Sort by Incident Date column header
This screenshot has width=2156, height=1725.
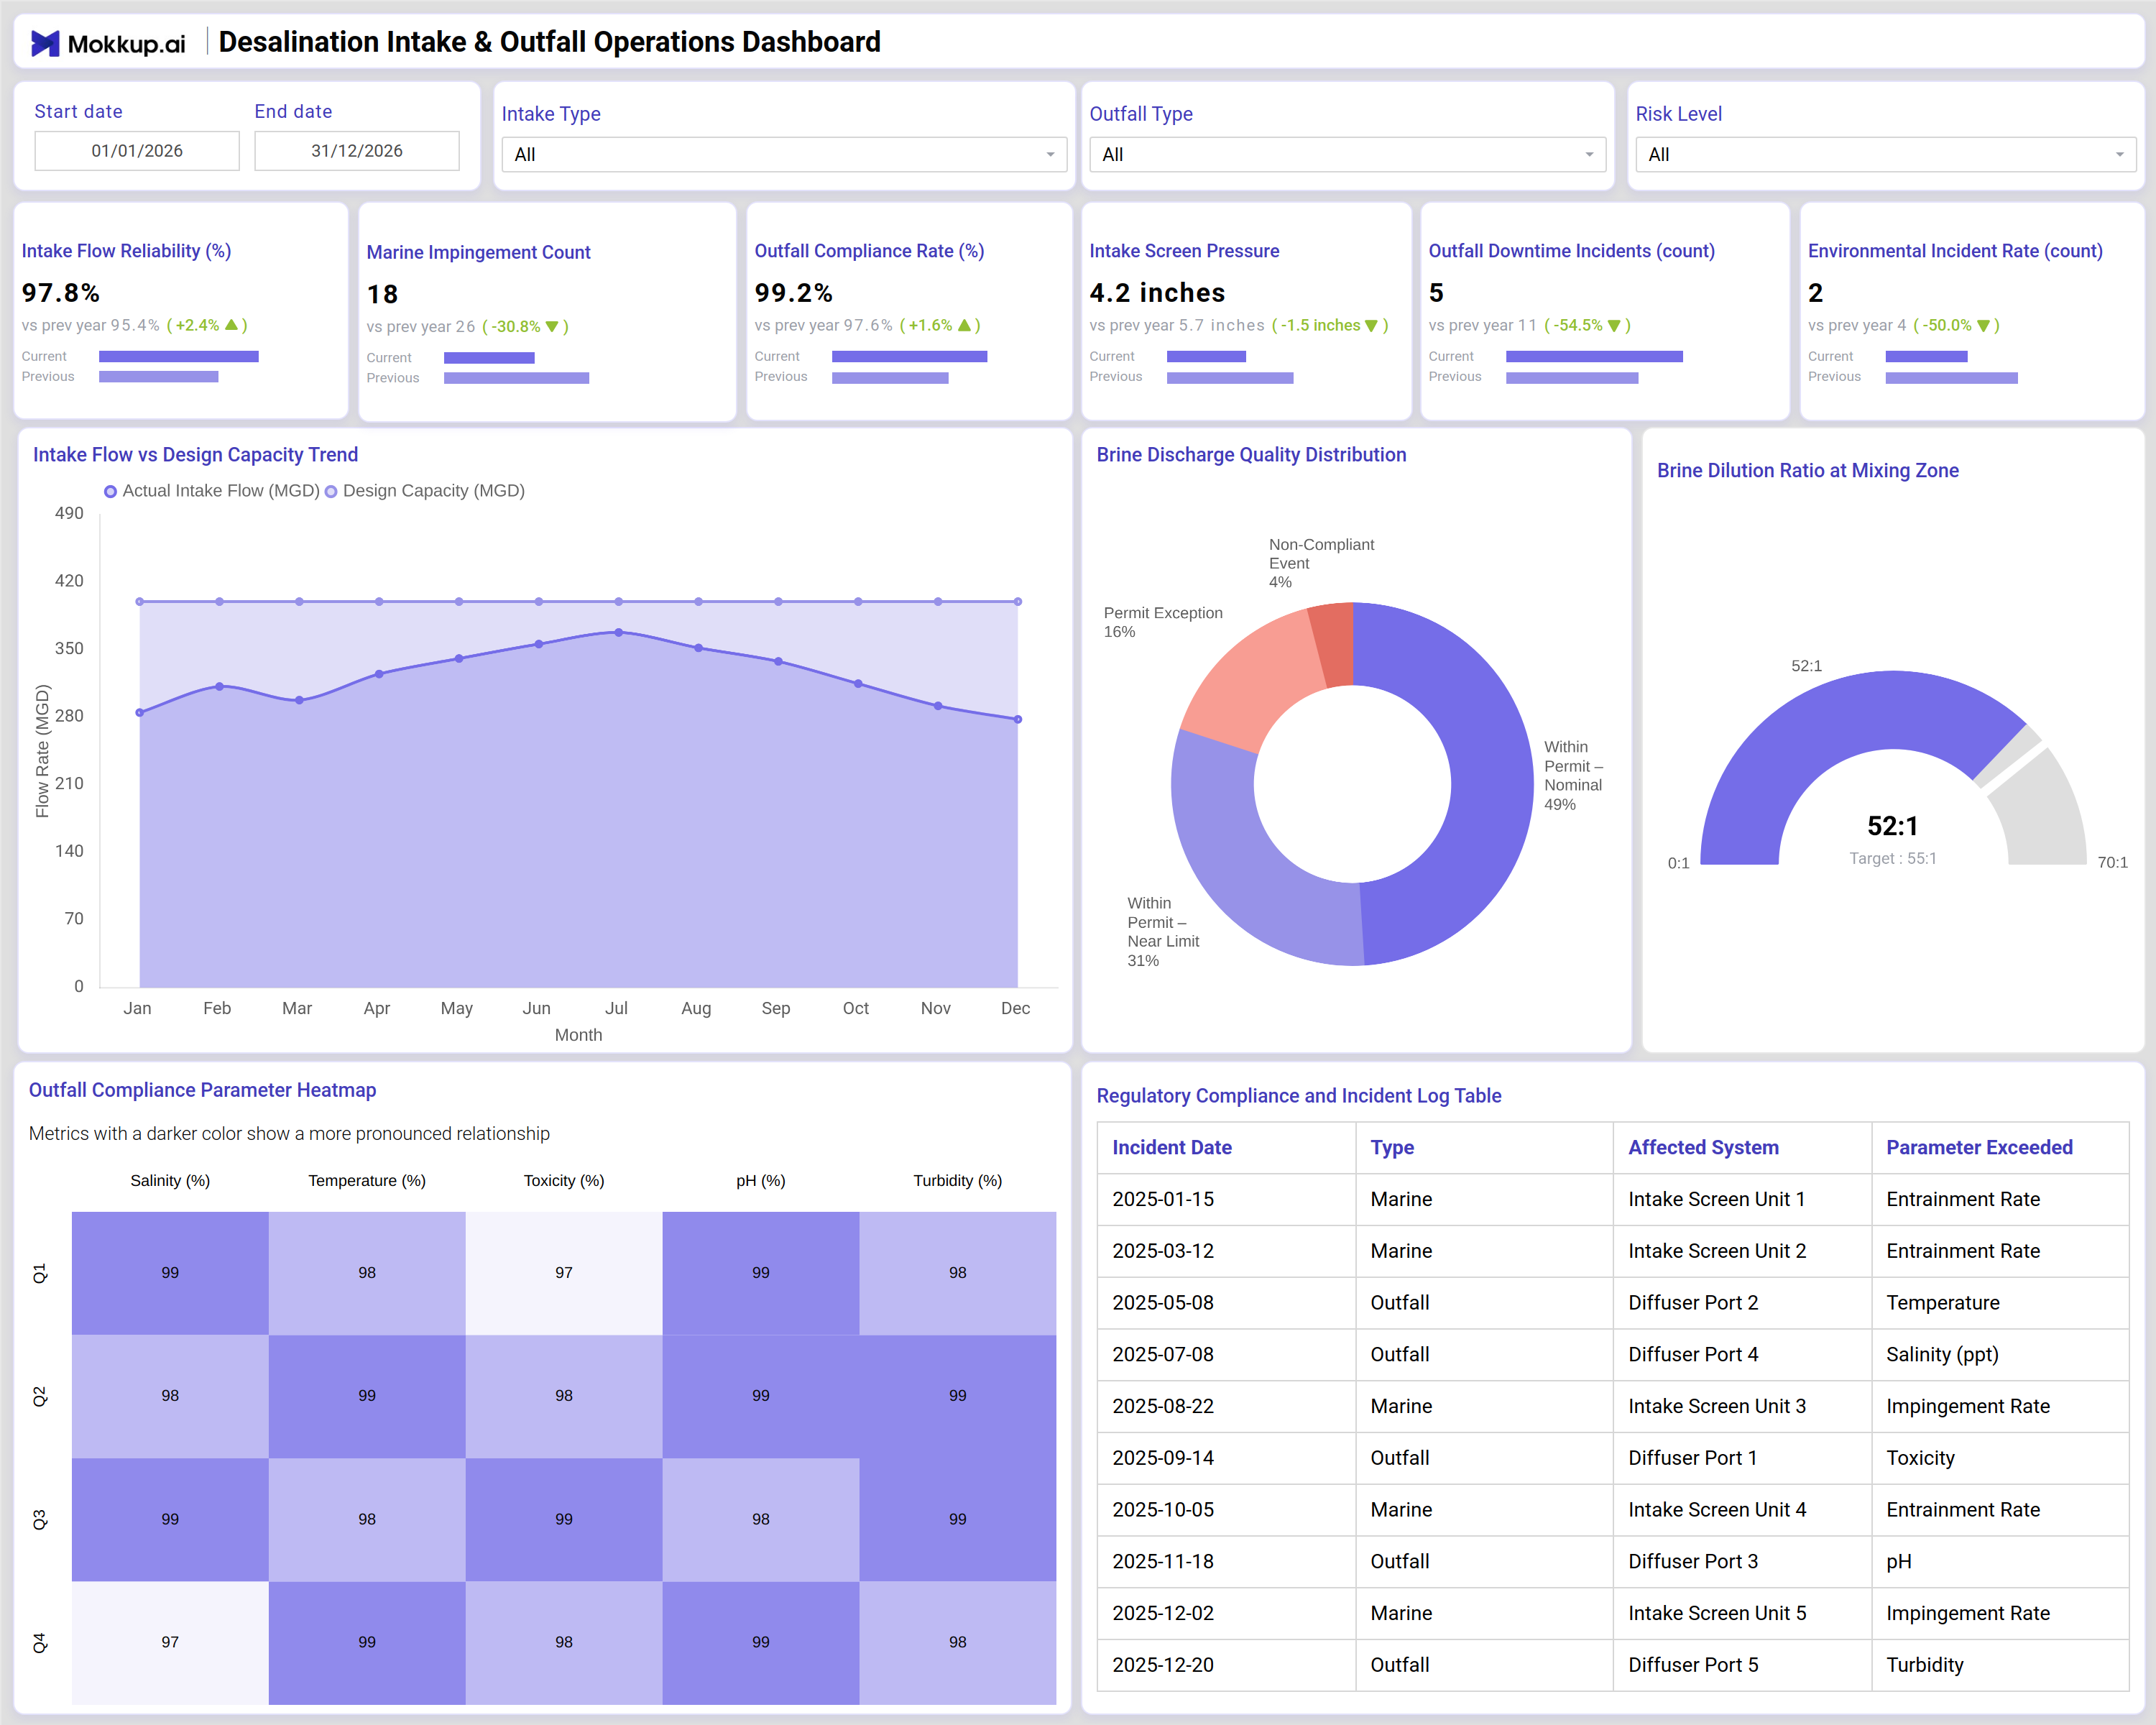pyautogui.click(x=1172, y=1148)
